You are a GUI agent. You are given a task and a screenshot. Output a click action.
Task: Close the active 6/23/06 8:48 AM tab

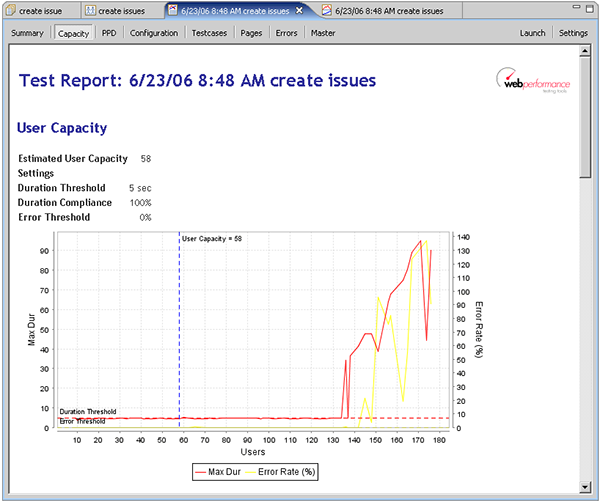[x=300, y=11]
